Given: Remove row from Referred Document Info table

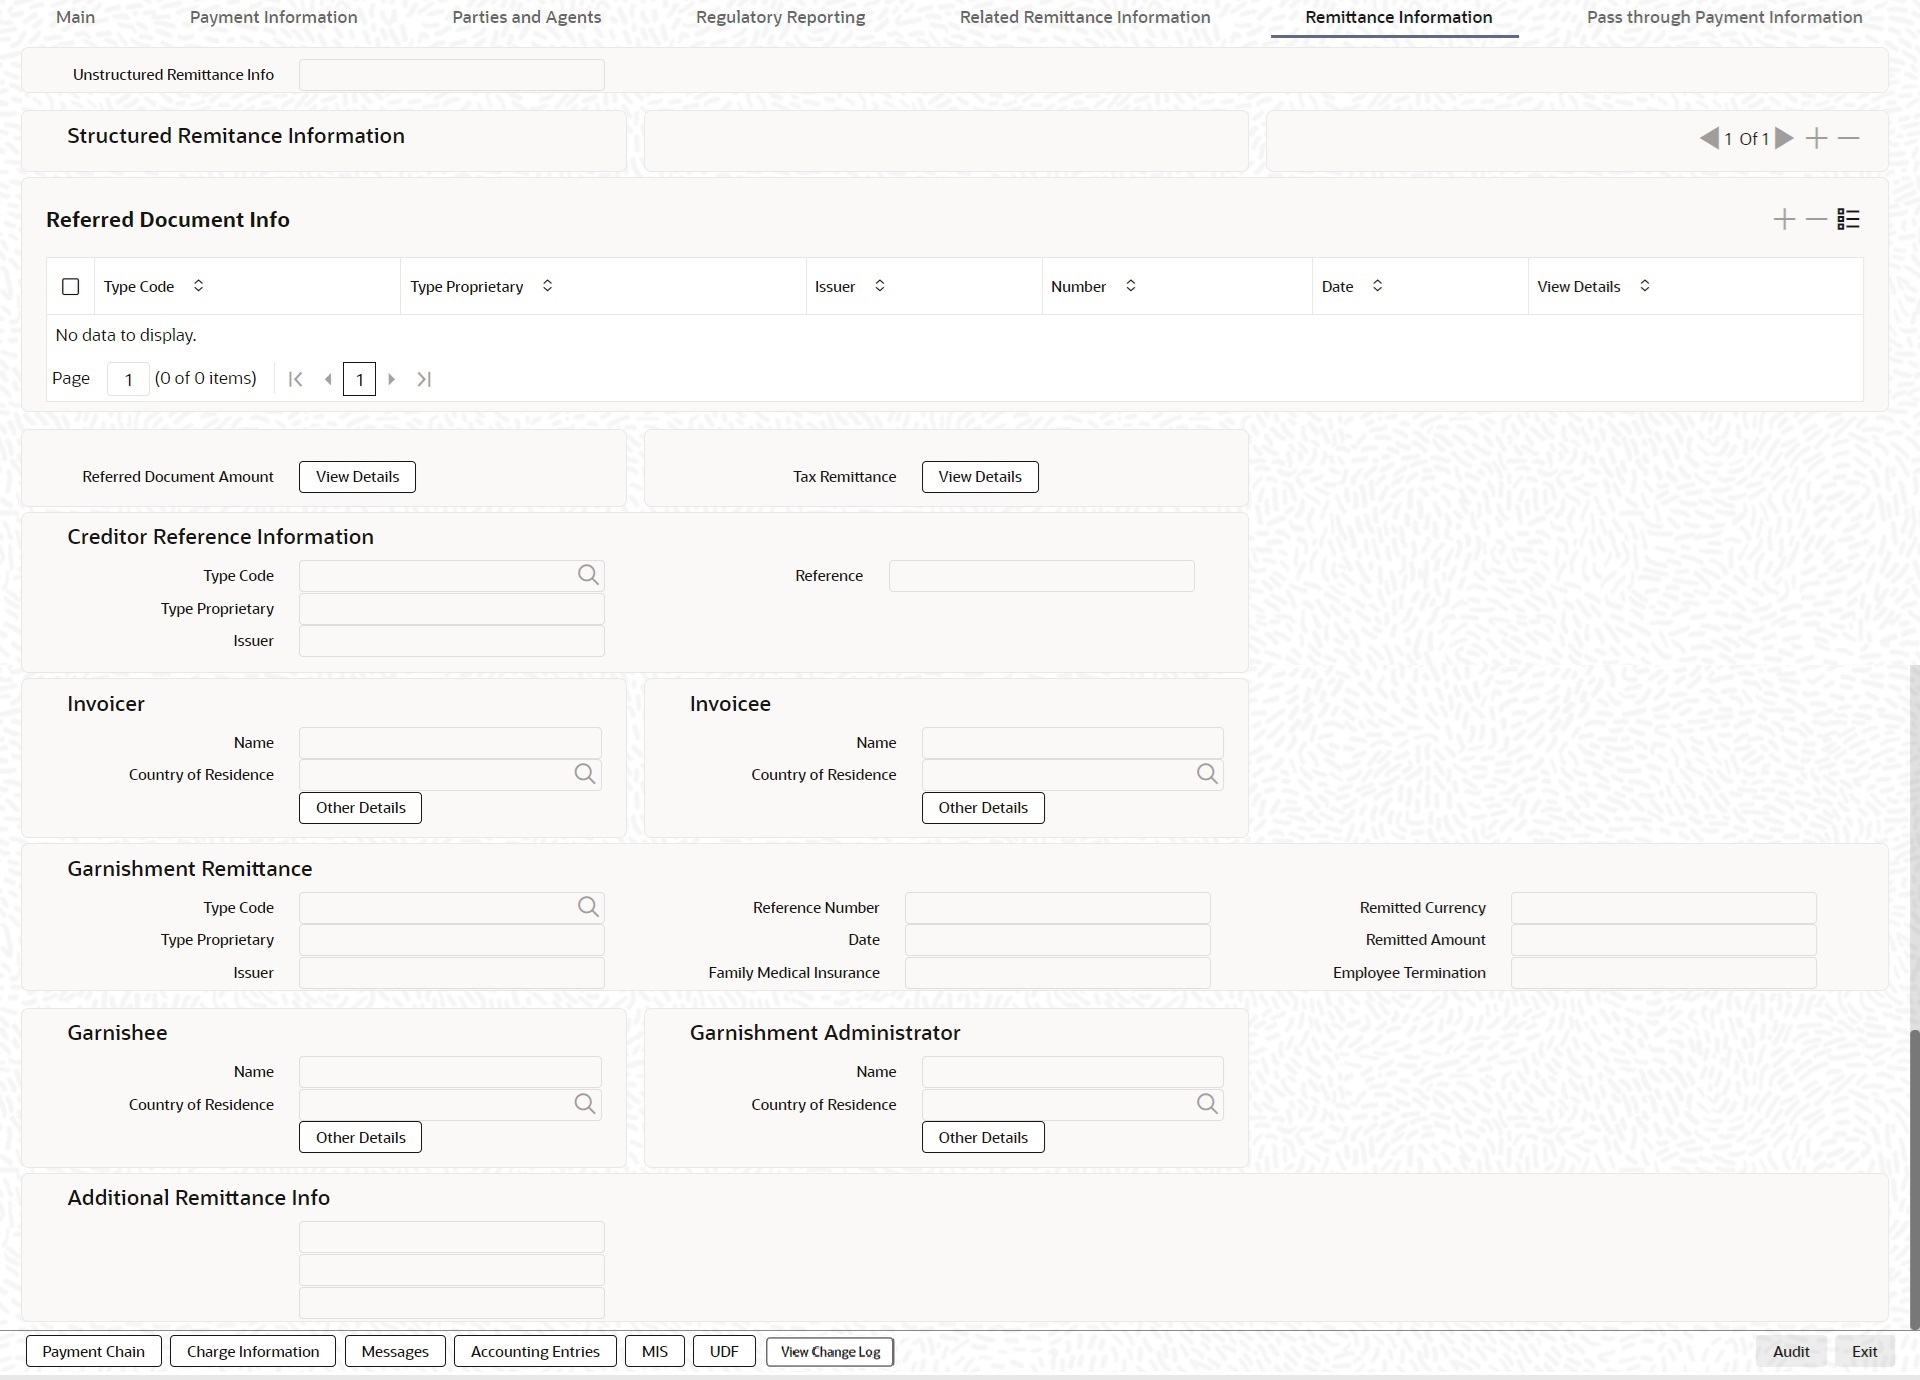Looking at the screenshot, I should (1816, 219).
